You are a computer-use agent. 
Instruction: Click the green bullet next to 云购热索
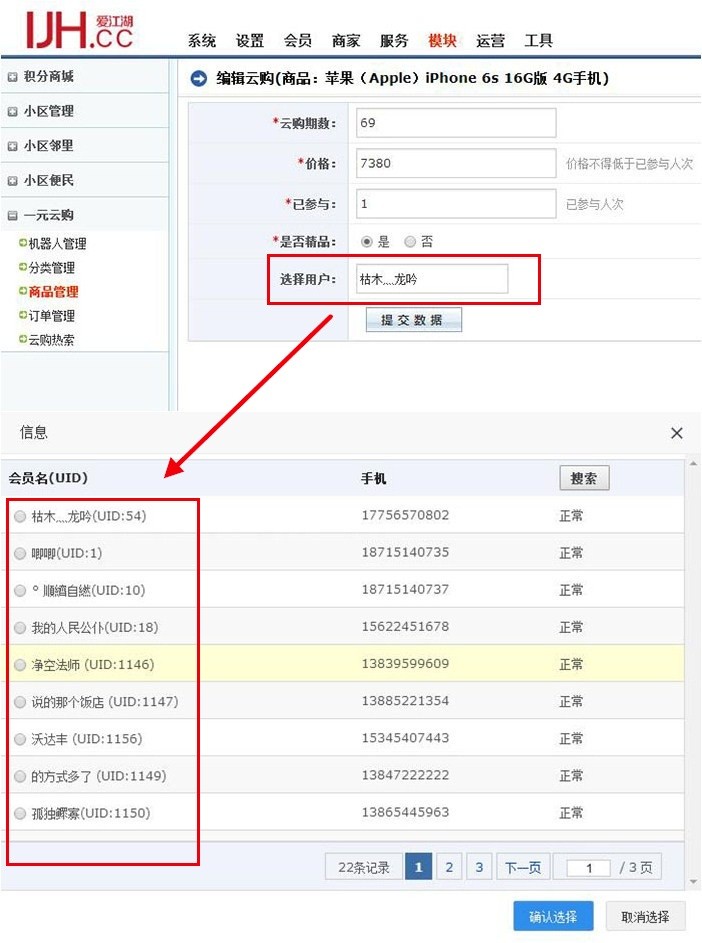(23, 339)
